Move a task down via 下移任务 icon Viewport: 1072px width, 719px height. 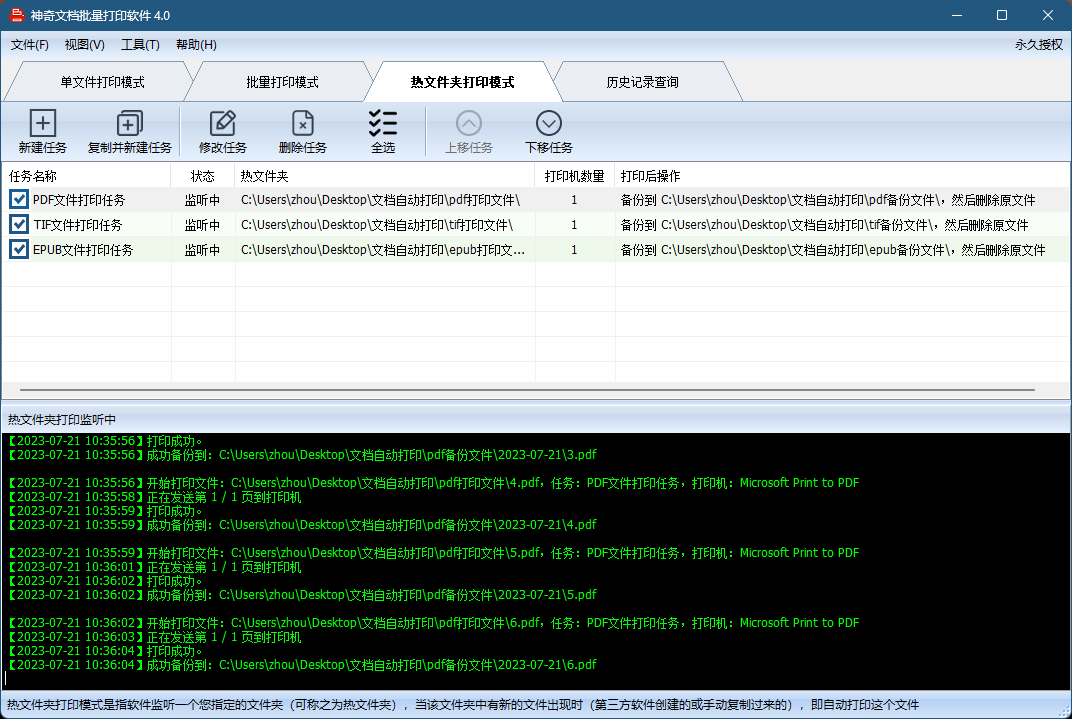pos(548,131)
